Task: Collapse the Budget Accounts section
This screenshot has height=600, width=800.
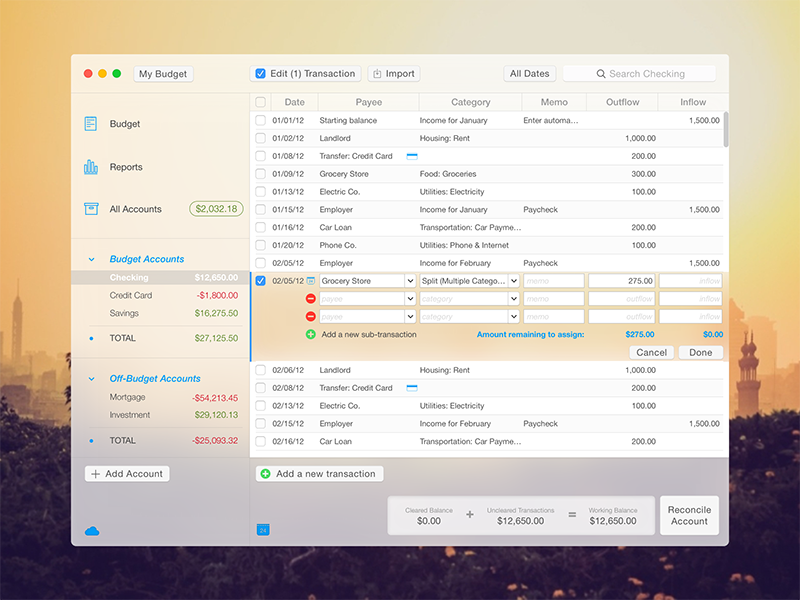Action: tap(92, 259)
